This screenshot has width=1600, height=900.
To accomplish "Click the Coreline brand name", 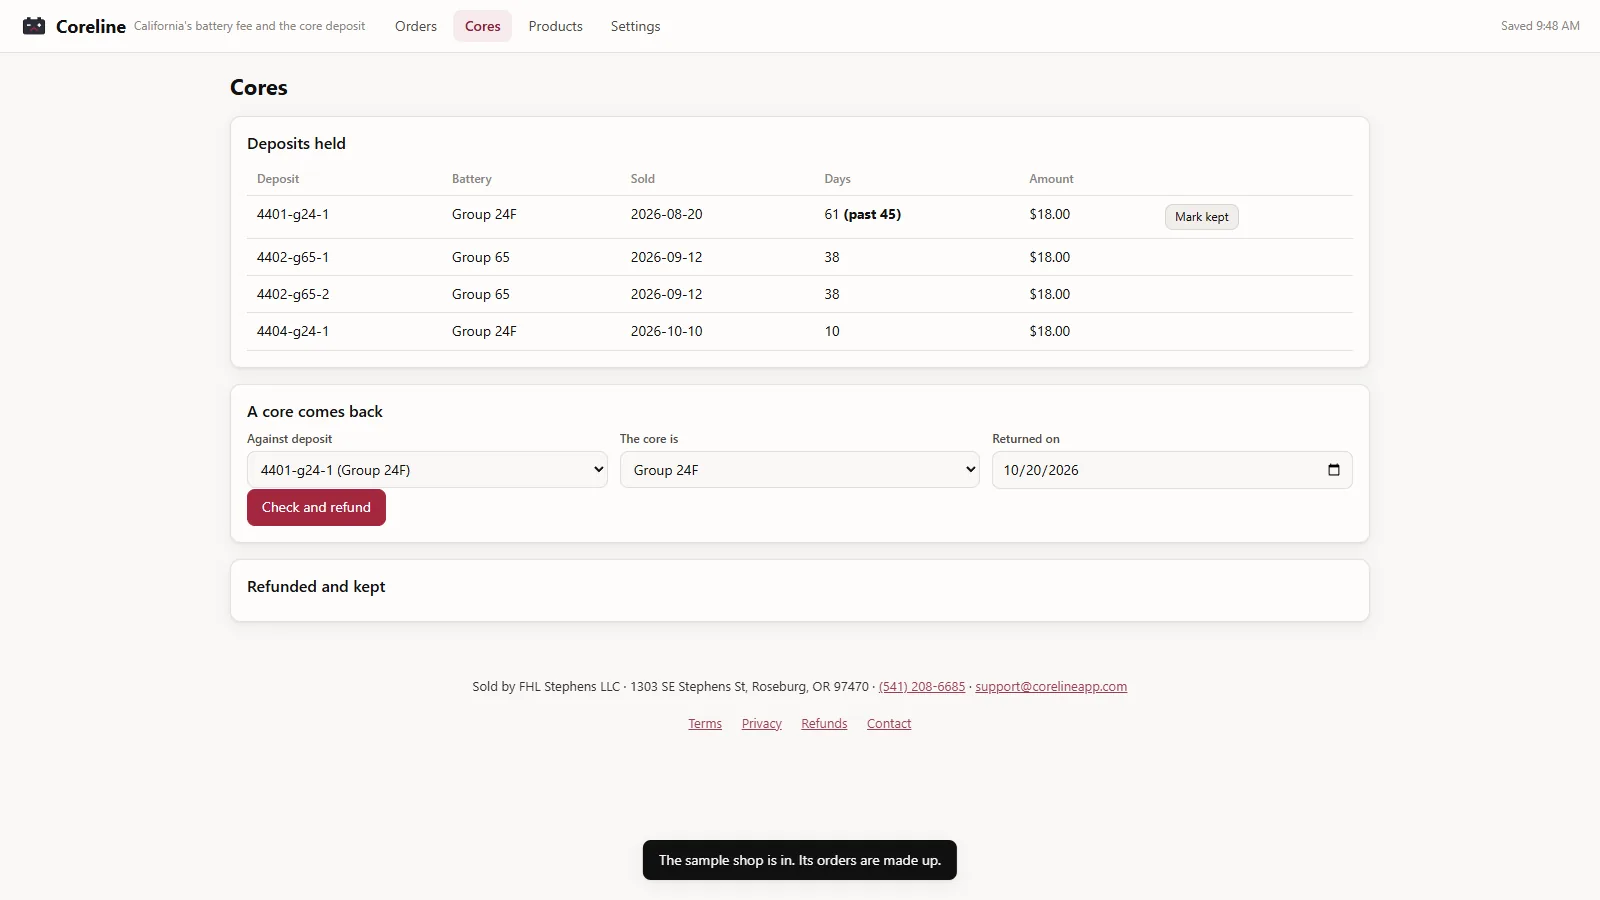I will [x=91, y=27].
